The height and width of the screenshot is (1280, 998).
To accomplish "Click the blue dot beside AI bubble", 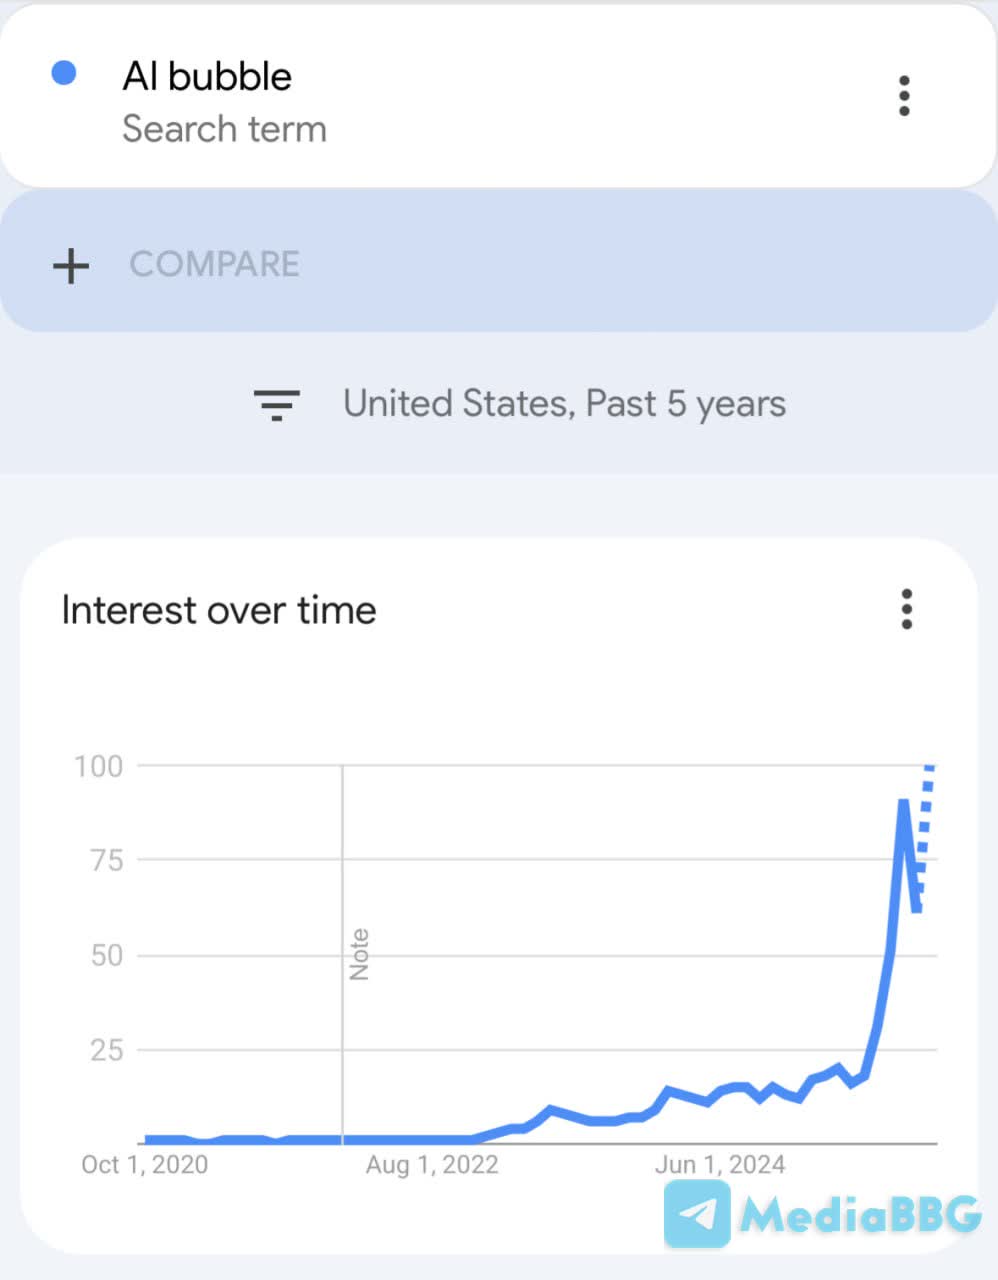I will (x=64, y=74).
